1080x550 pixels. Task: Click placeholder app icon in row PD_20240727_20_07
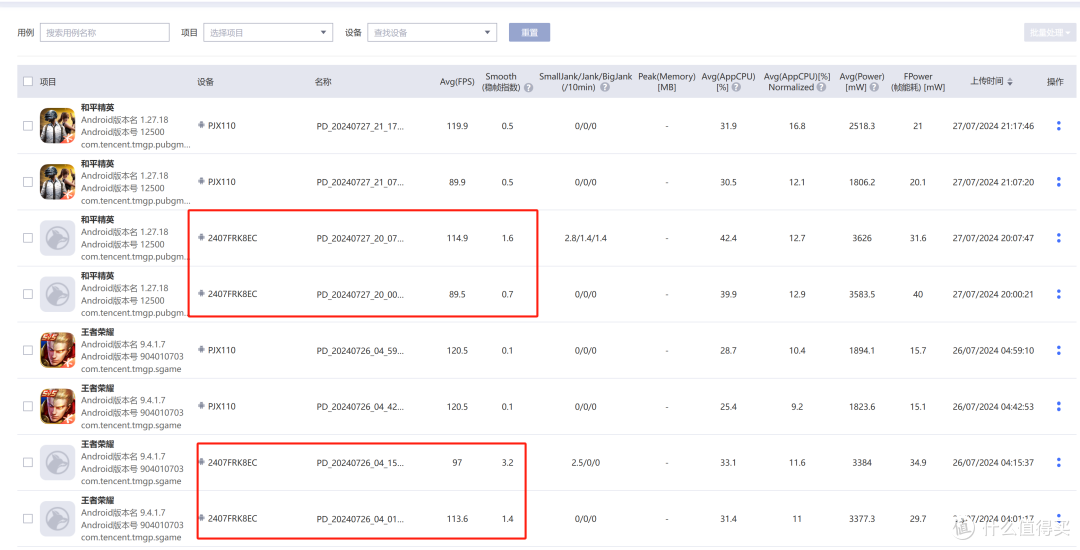[57, 238]
